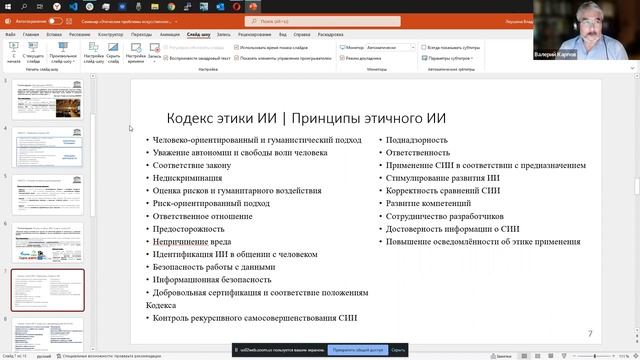640x360 pixels.
Task: Click 'Прекратить общий доступ' Zoom sharing button
Action: 358,350
